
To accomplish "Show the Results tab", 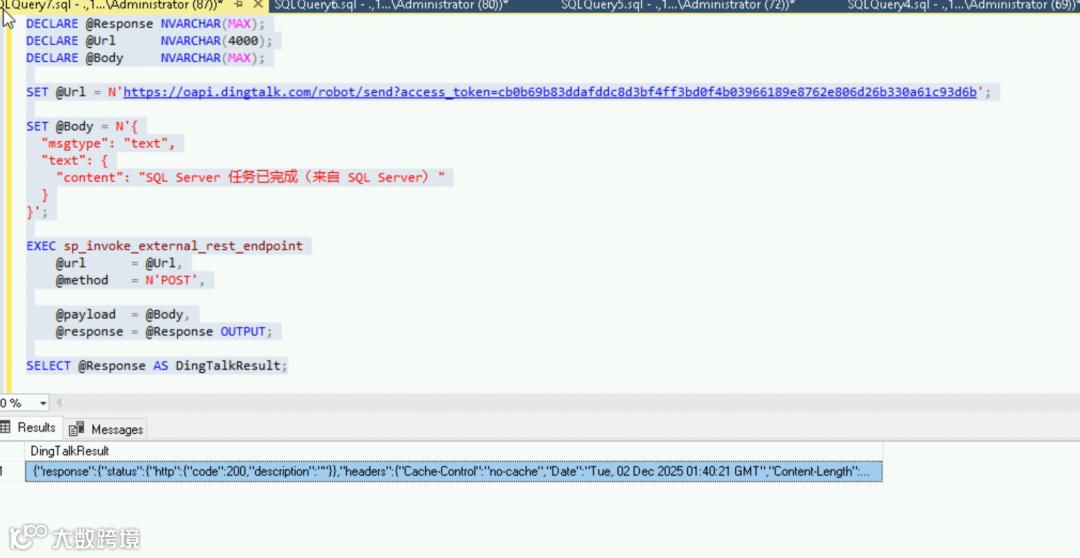I will point(30,428).
